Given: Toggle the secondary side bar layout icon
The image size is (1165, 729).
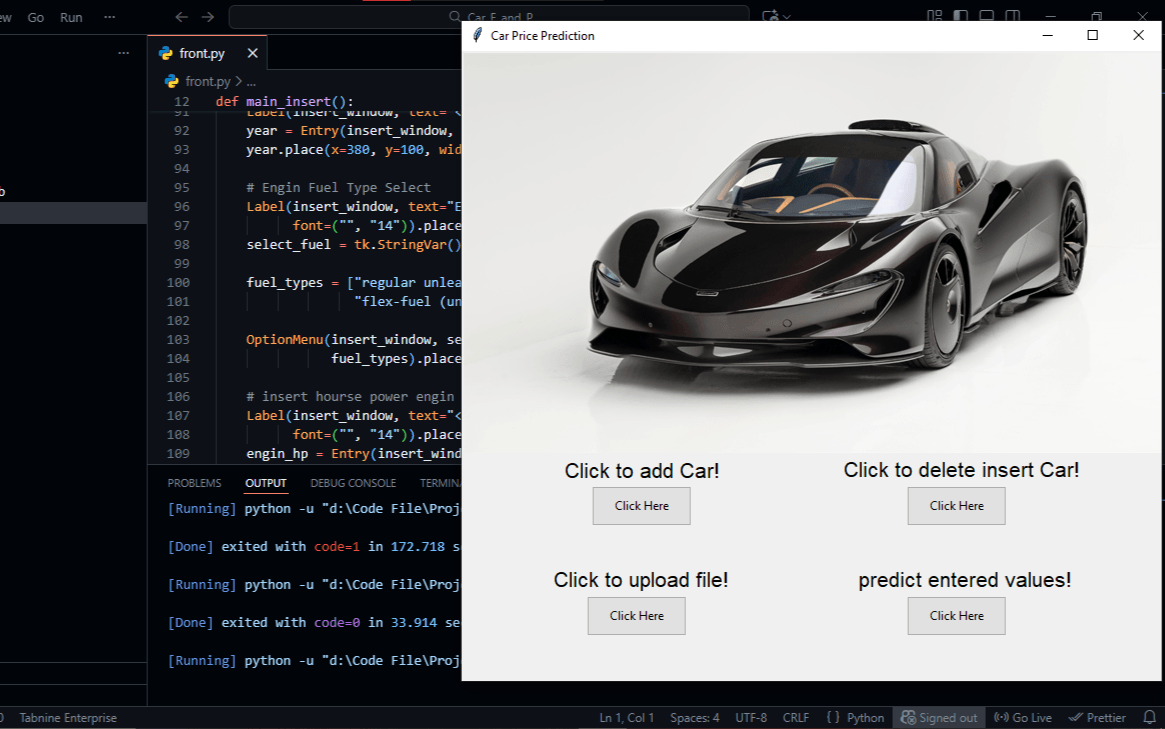Looking at the screenshot, I should pyautogui.click(x=1013, y=16).
